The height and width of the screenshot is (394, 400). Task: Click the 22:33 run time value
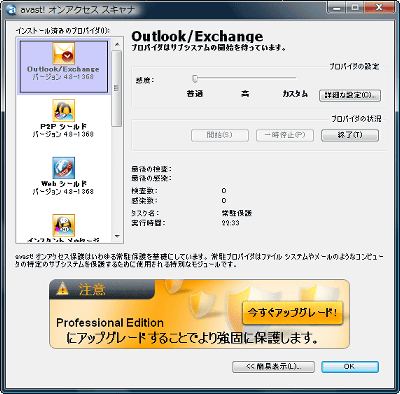pos(230,223)
